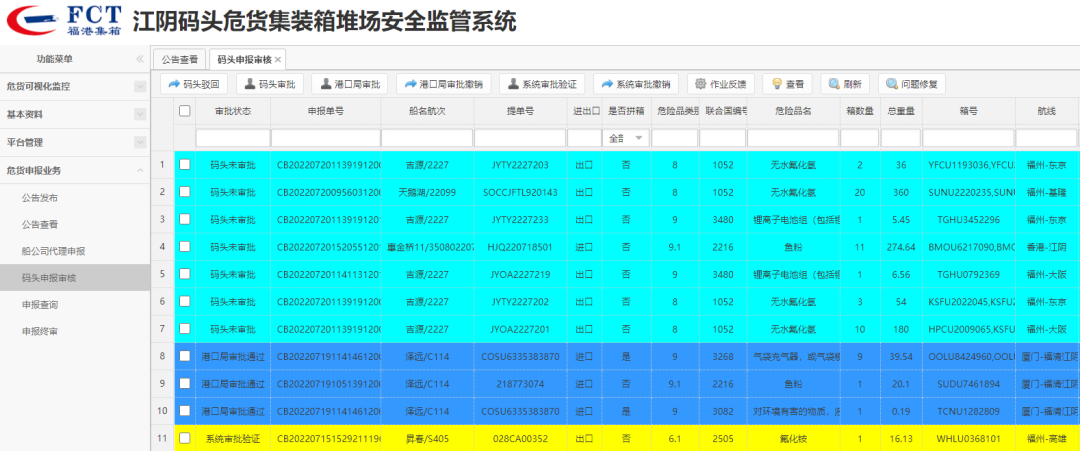
Task: Expand the 危货可视化监控 menu section
Action: (74, 87)
